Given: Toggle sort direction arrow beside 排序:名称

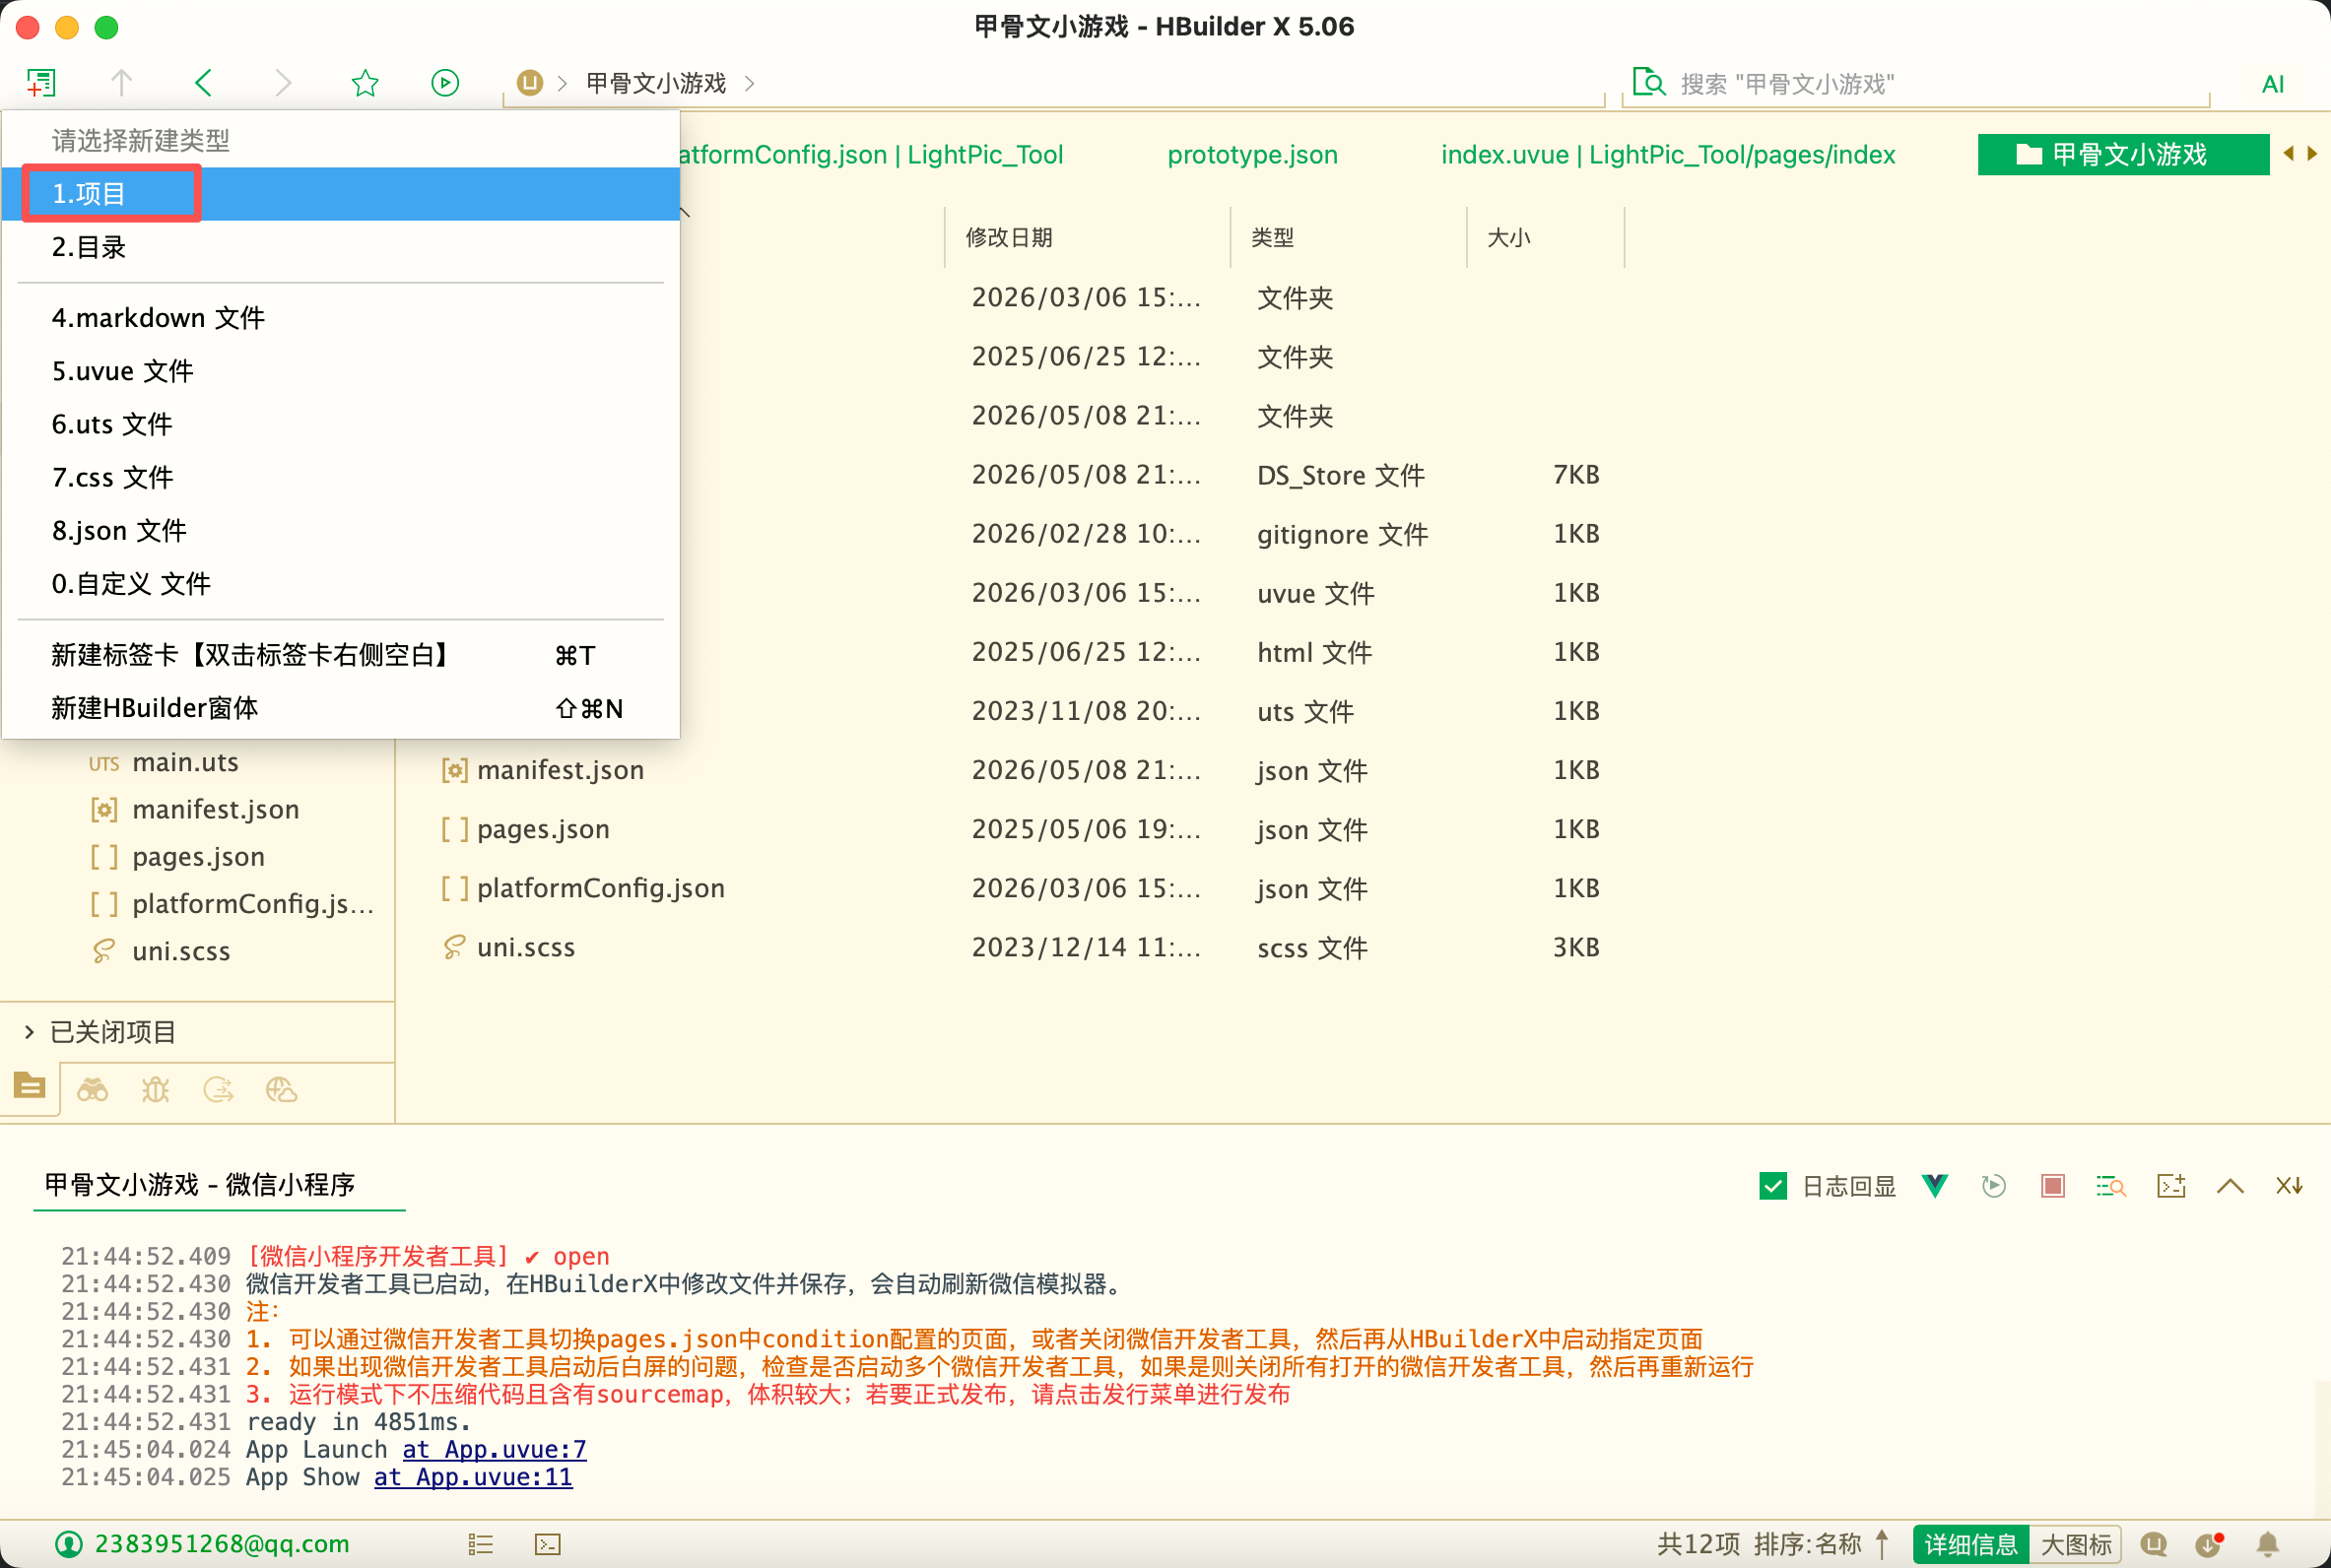Looking at the screenshot, I should (1882, 1544).
